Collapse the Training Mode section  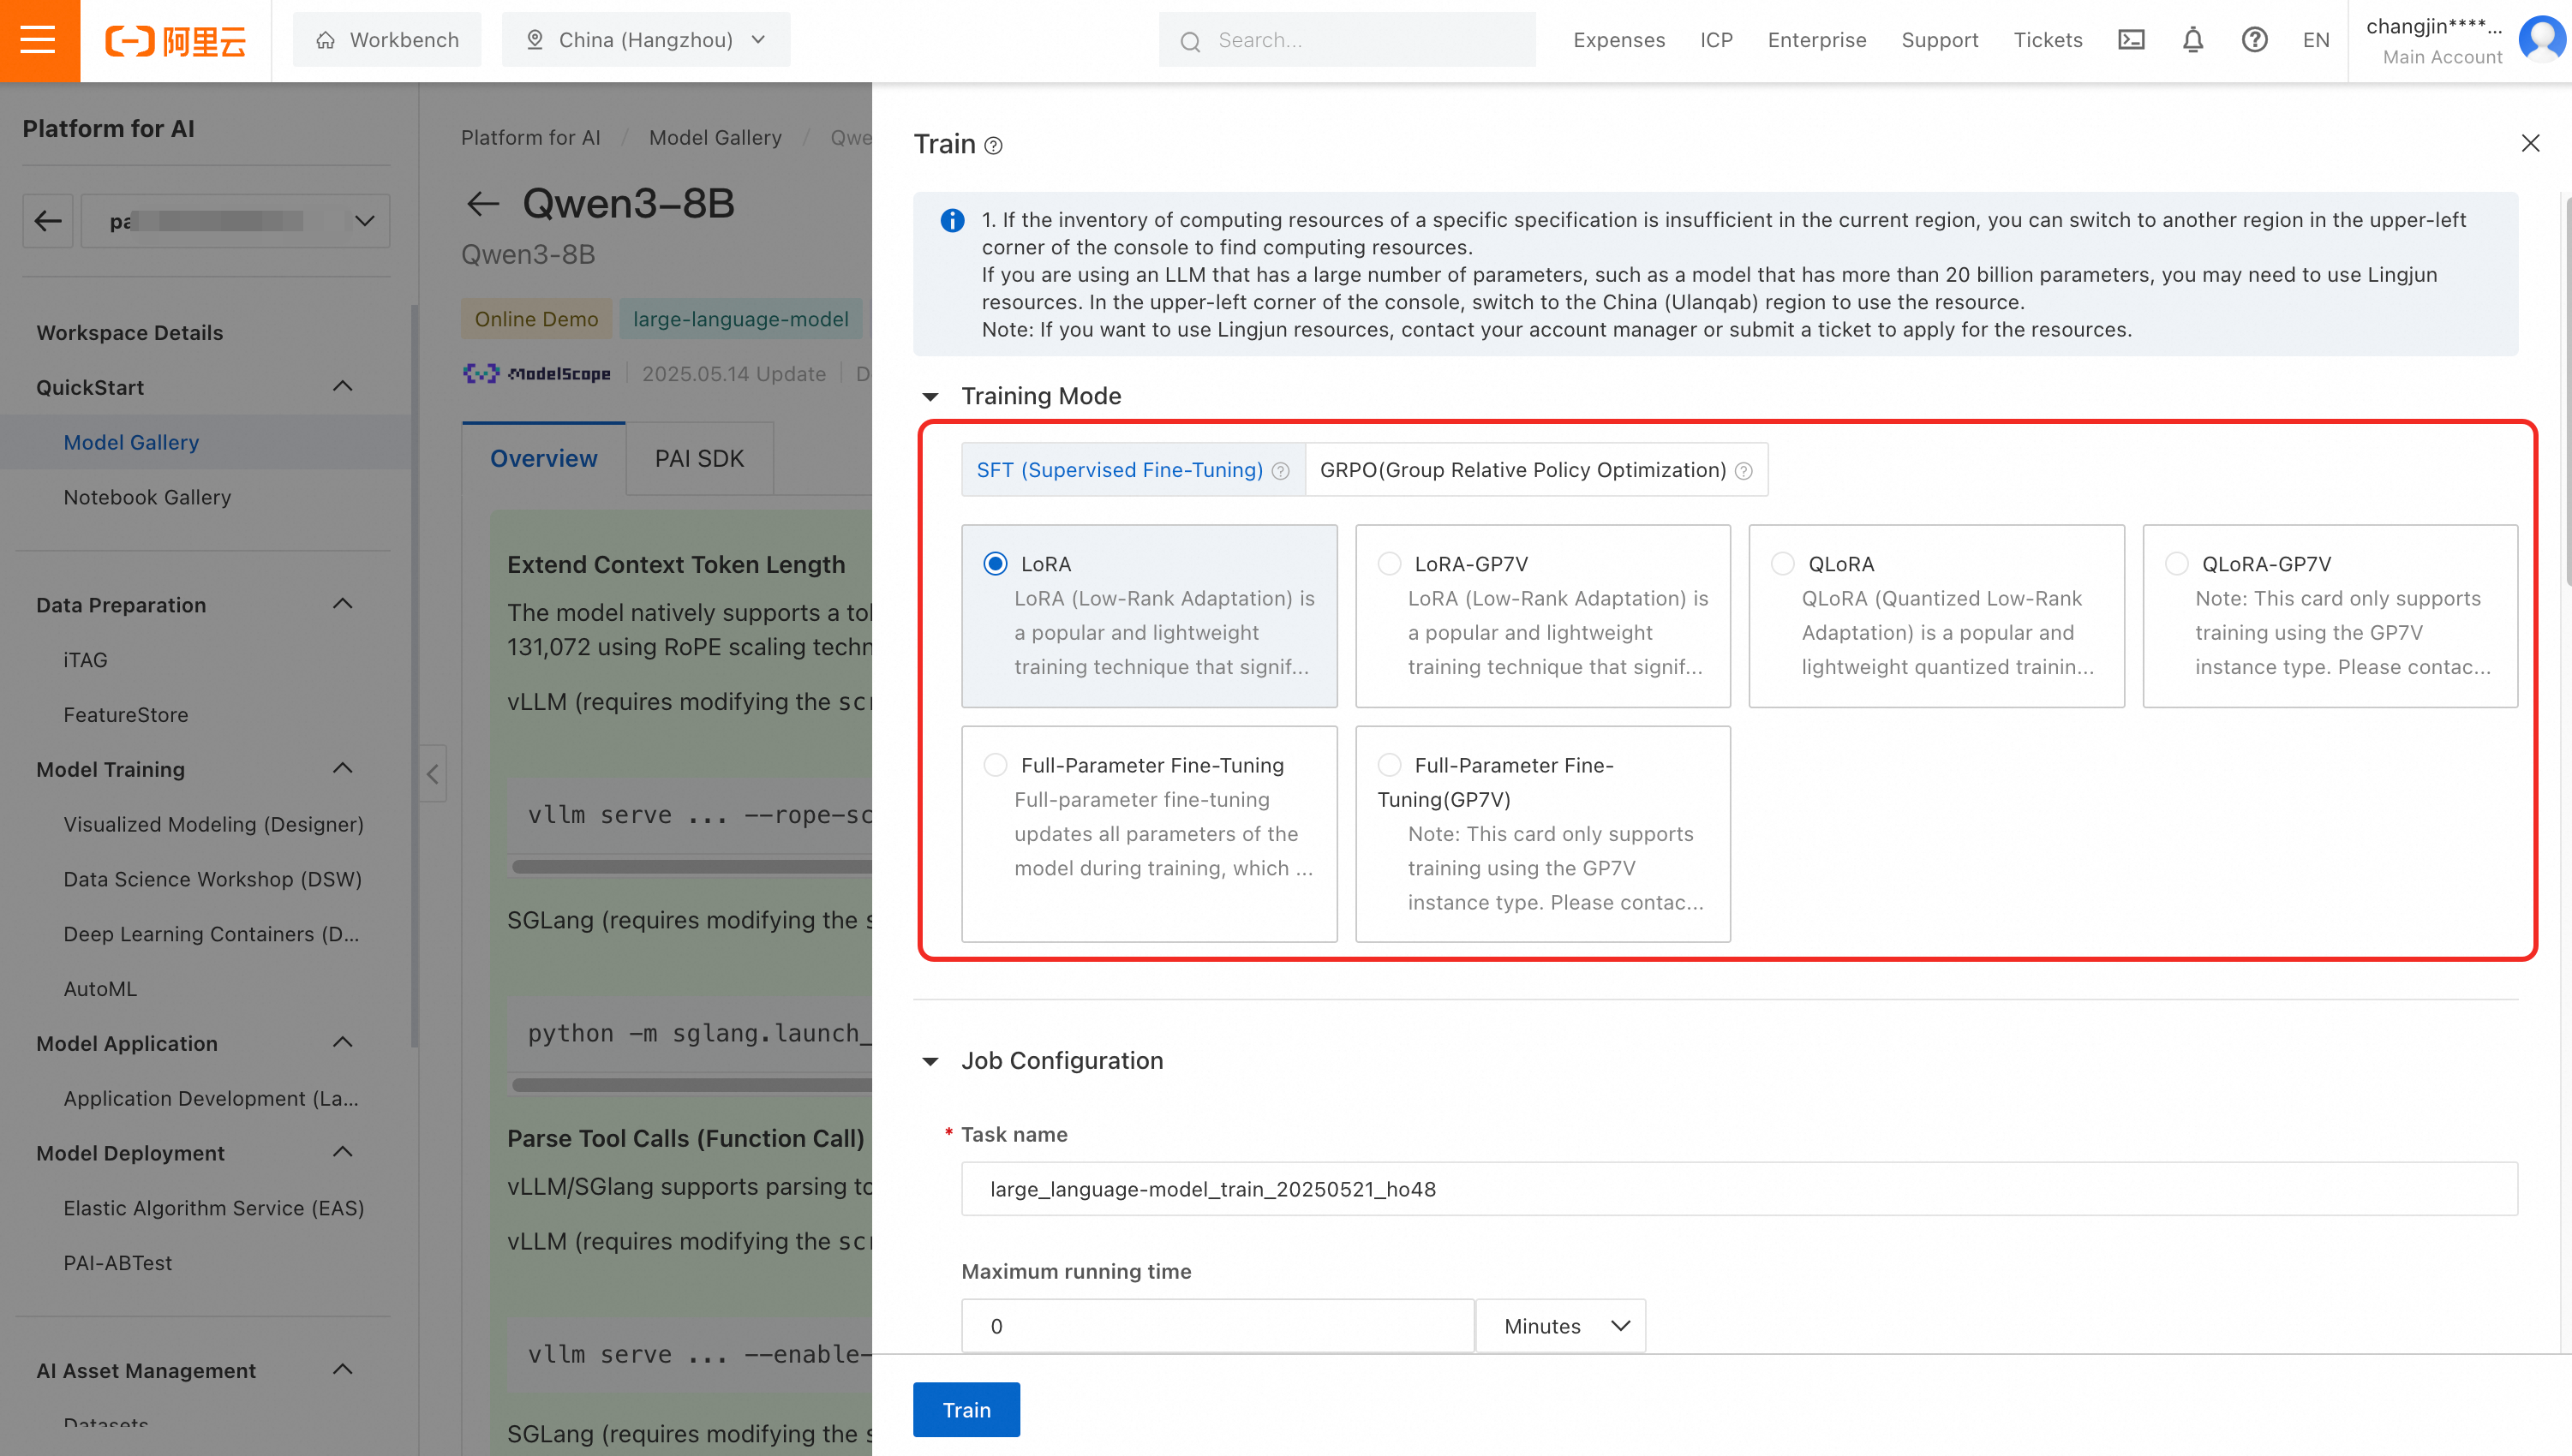[930, 397]
